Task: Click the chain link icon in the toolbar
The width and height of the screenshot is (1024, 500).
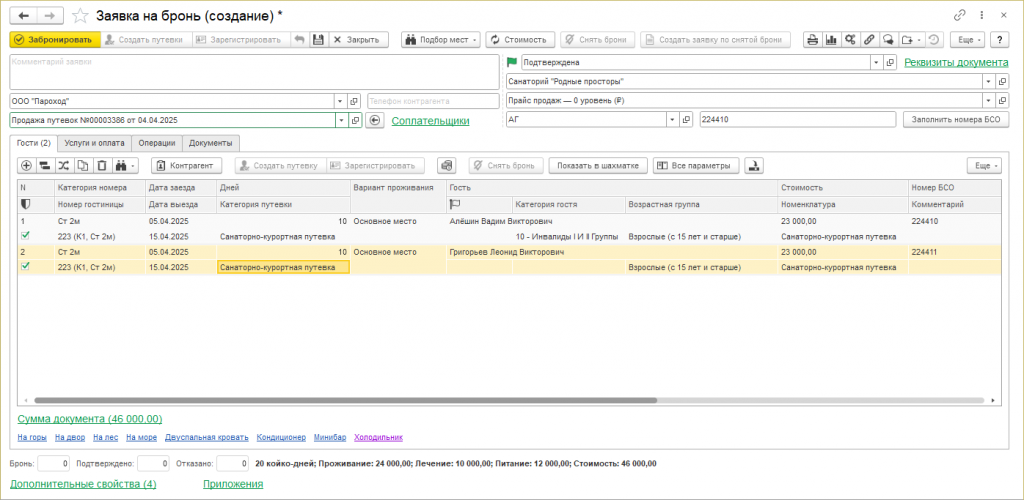Action: click(x=869, y=39)
